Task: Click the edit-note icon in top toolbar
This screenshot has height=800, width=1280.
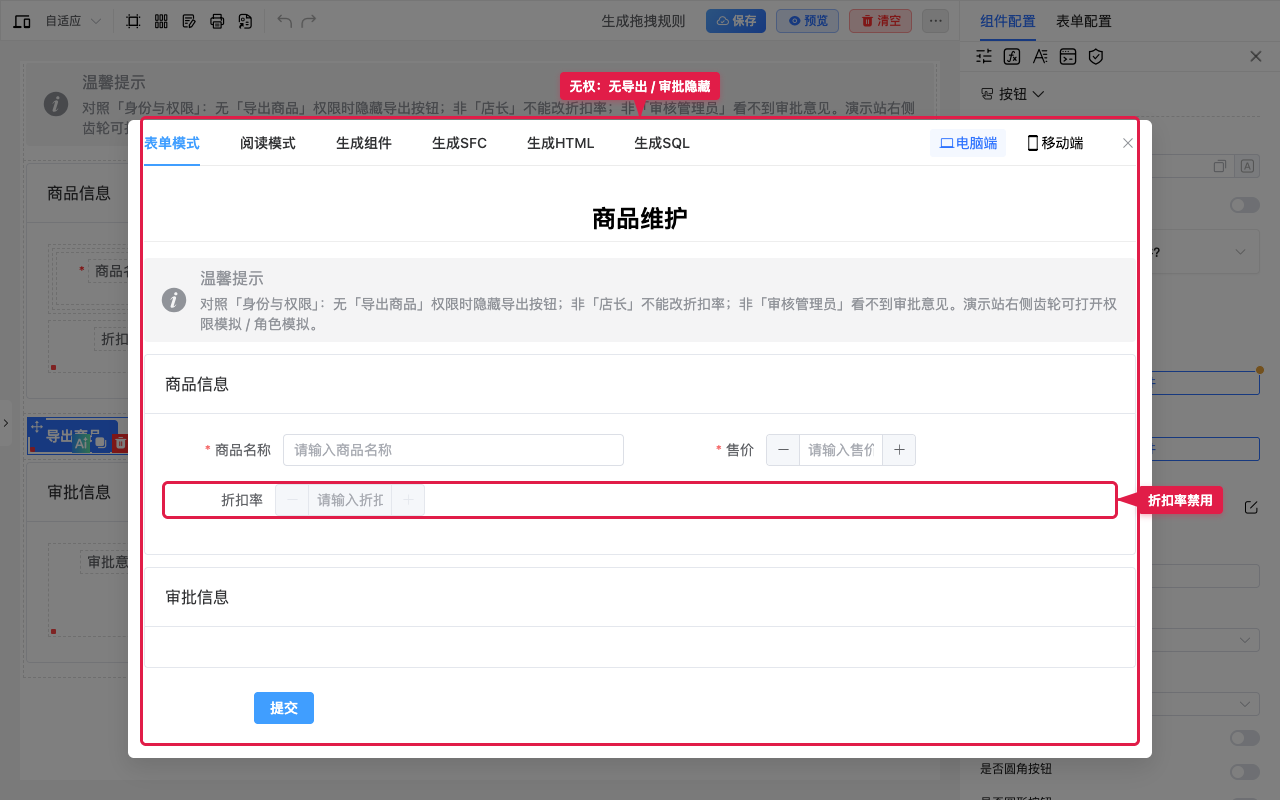Action: pos(189,21)
